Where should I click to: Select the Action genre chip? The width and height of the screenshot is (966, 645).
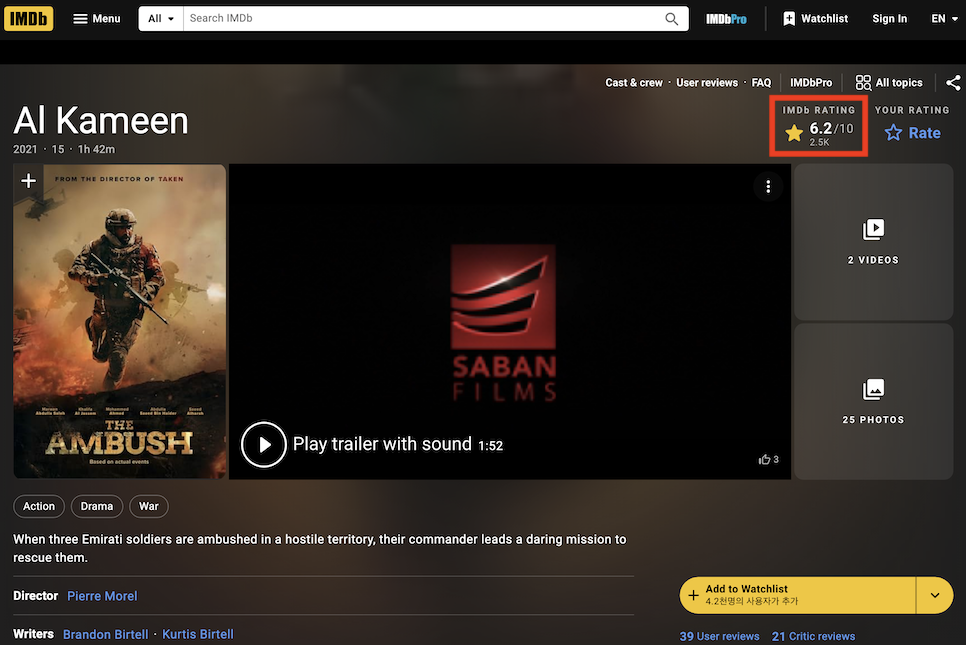click(39, 506)
